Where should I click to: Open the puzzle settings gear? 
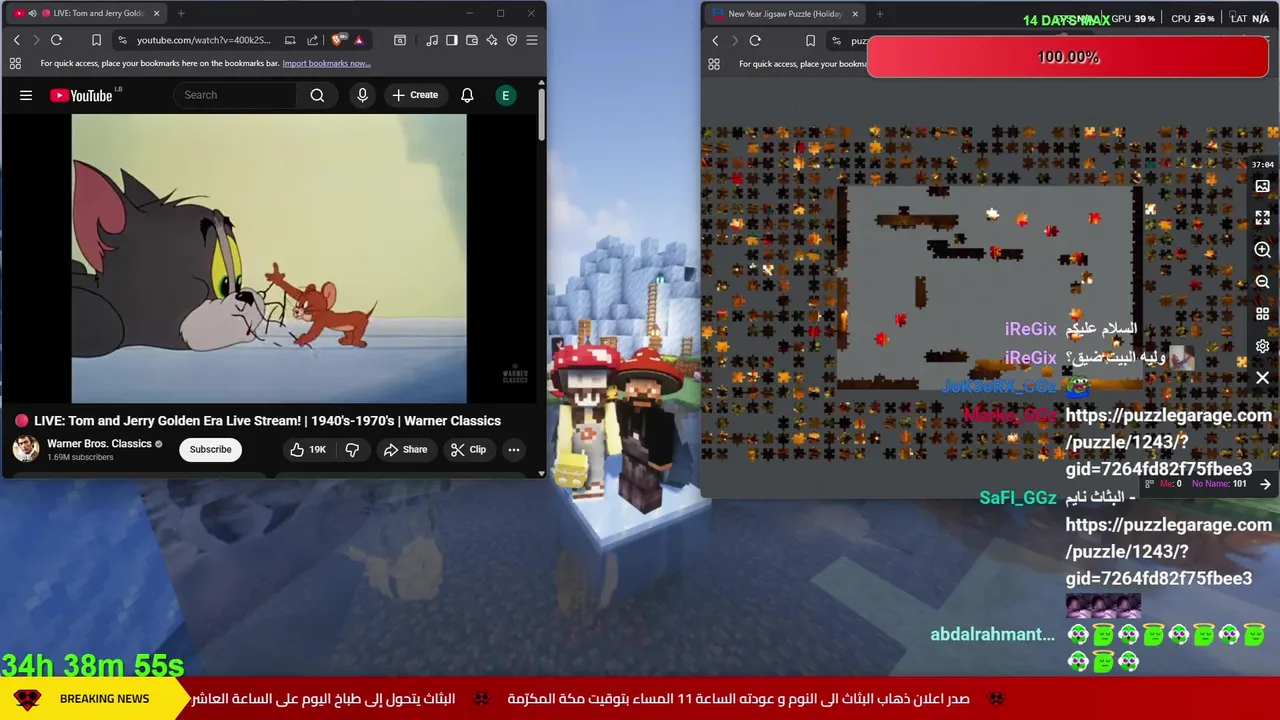[1262, 346]
